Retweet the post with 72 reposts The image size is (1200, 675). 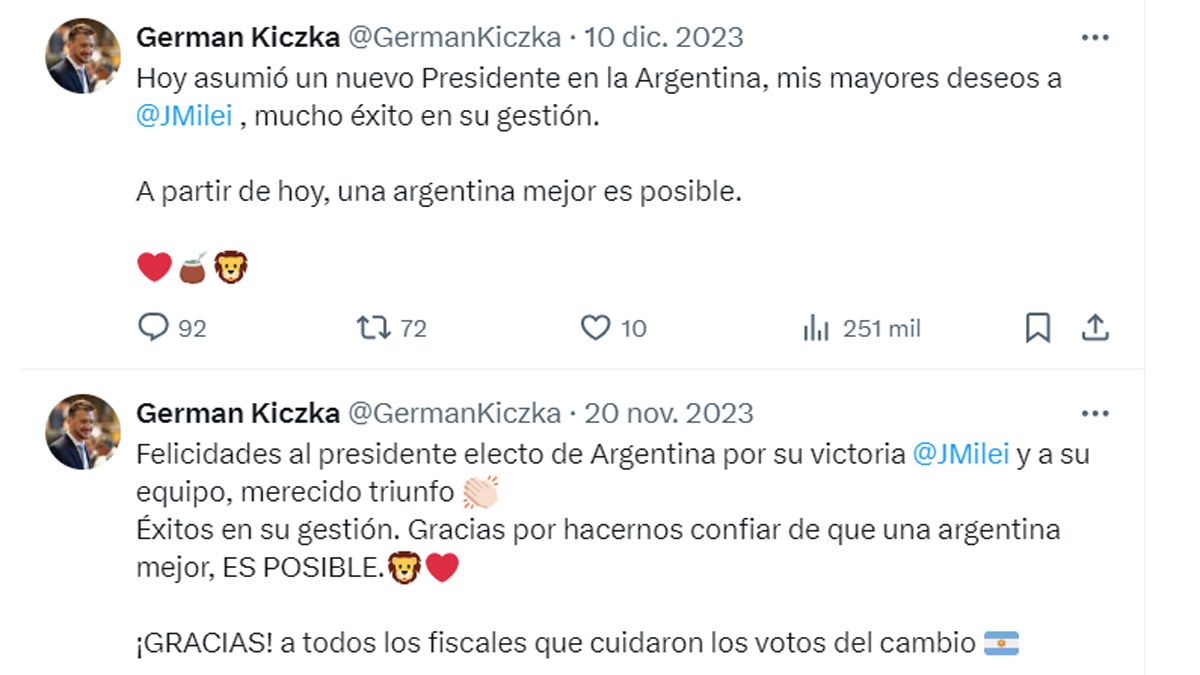(373, 328)
